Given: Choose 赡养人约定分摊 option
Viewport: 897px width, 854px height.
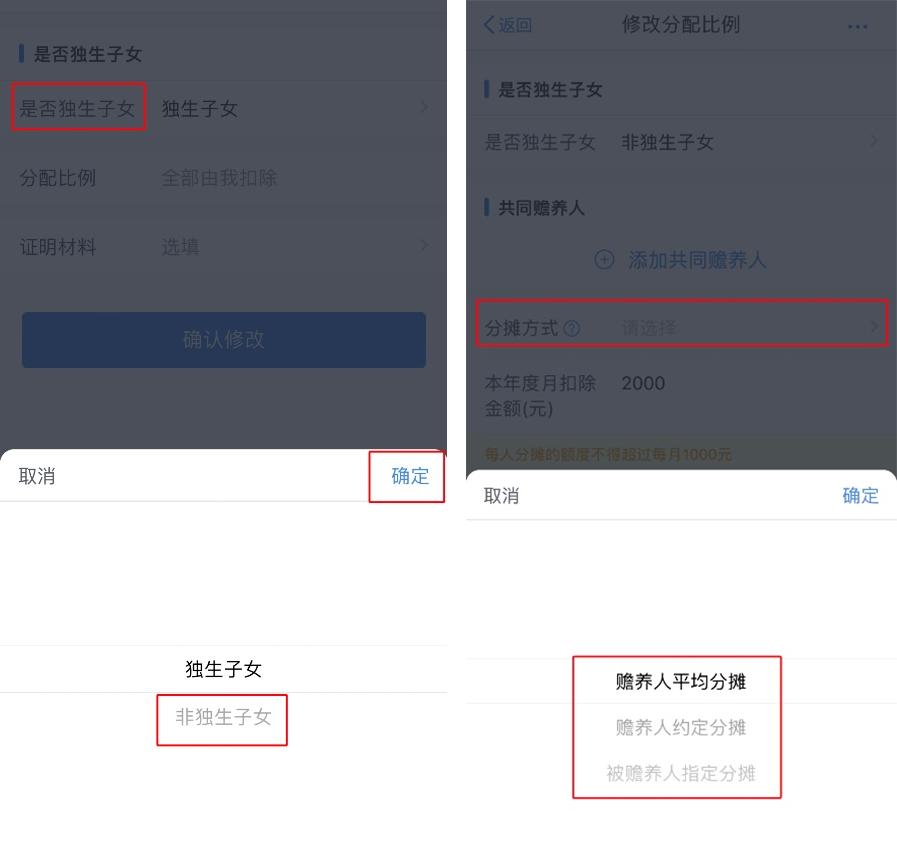Looking at the screenshot, I should point(680,728).
